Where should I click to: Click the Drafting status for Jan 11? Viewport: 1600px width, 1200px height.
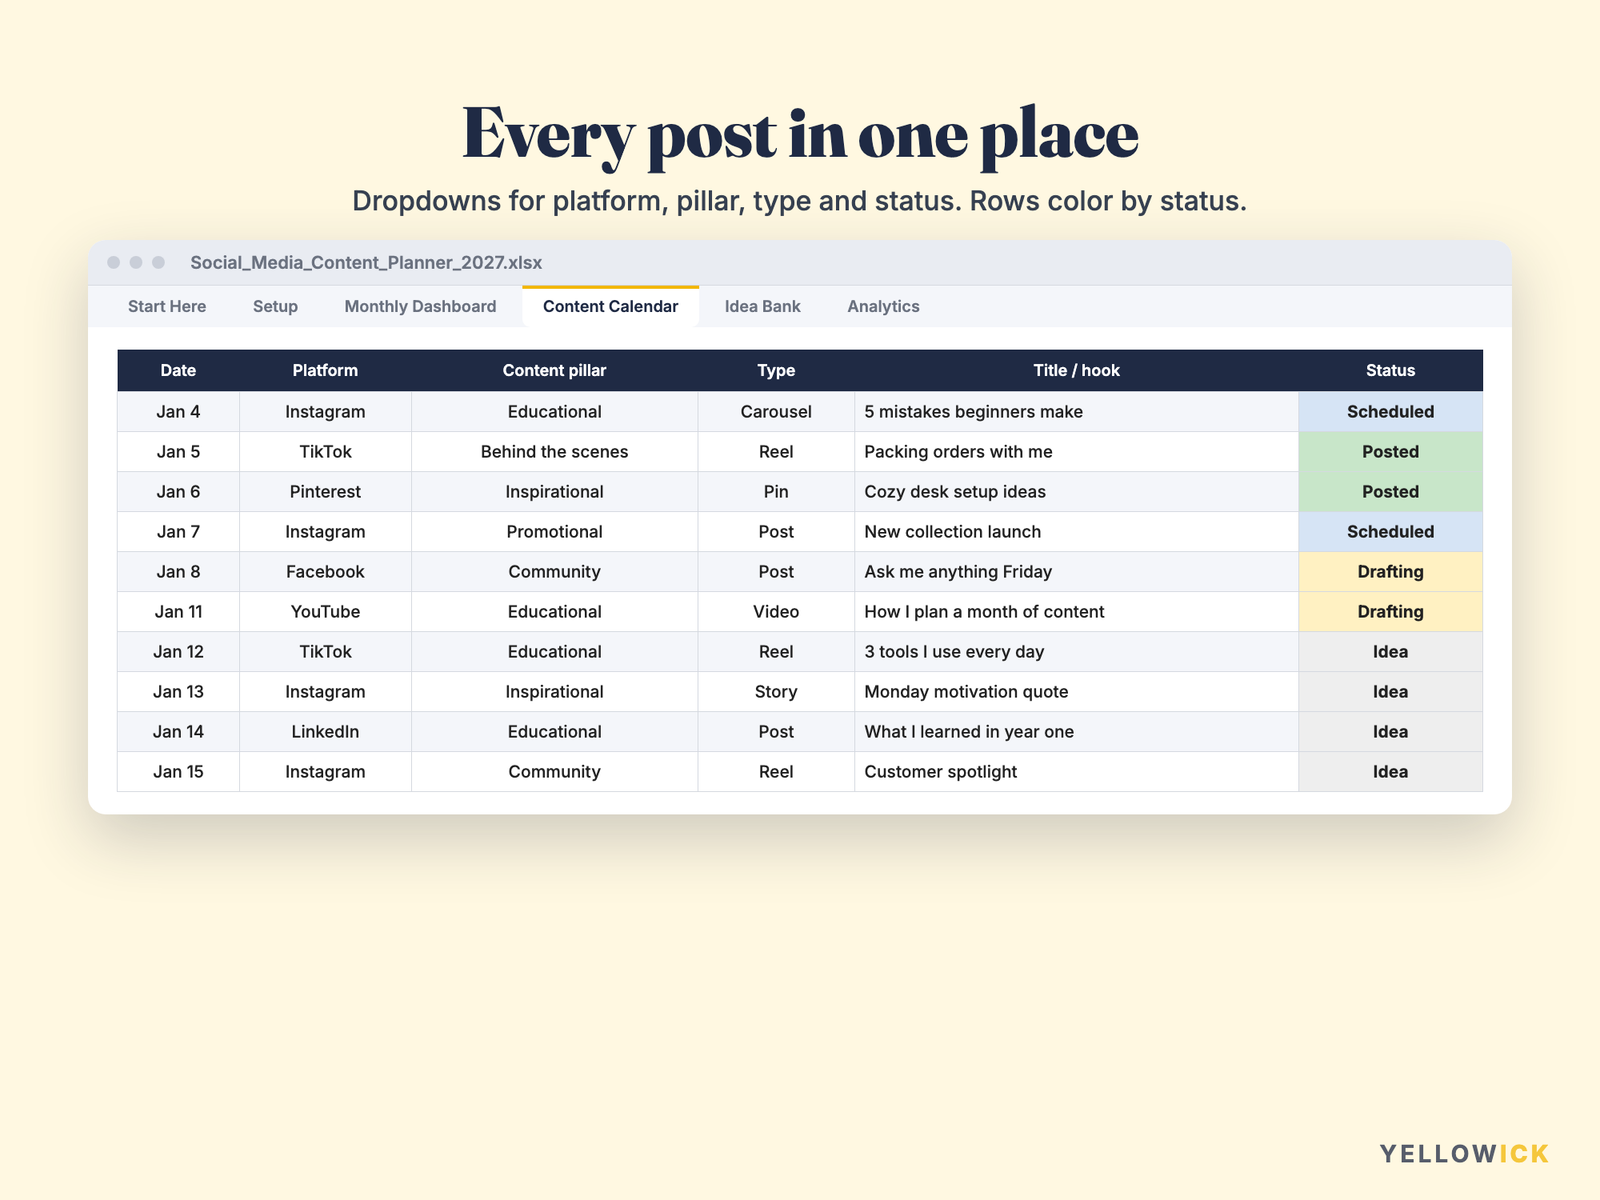[1390, 612]
